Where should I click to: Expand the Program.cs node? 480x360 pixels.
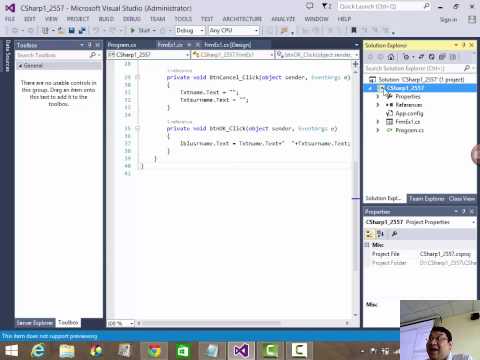click(378, 130)
